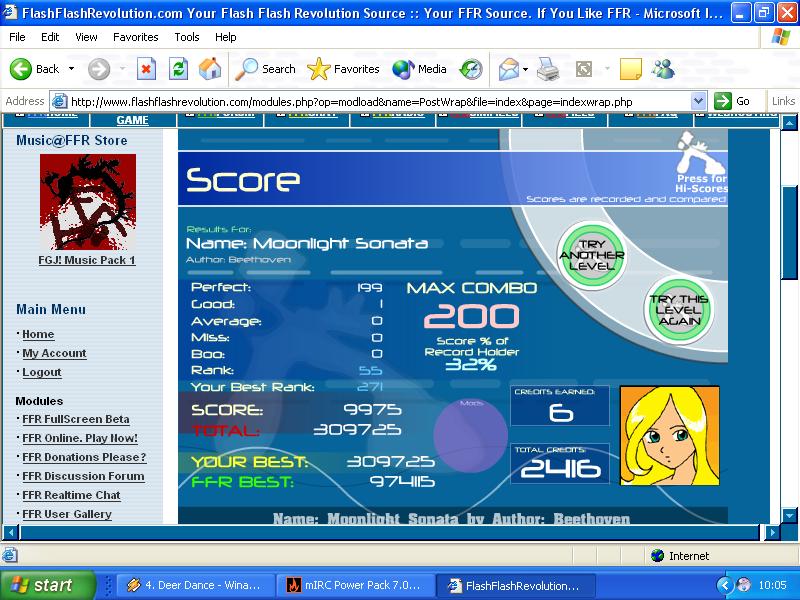Open the Favorites menu
Screen dimensions: 800x600
click(136, 37)
